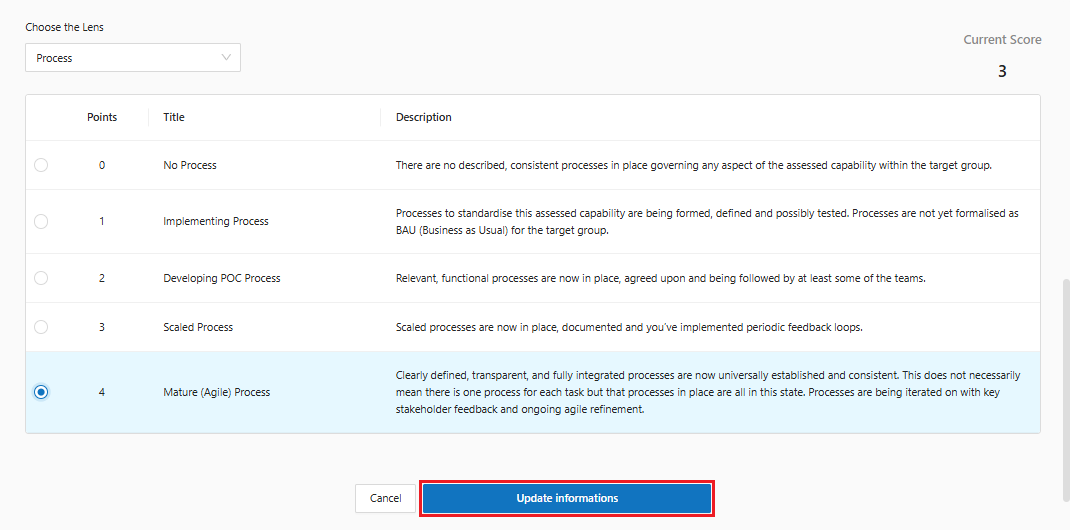
Task: Click the vertical scrollbar on the right
Action: point(1063,390)
